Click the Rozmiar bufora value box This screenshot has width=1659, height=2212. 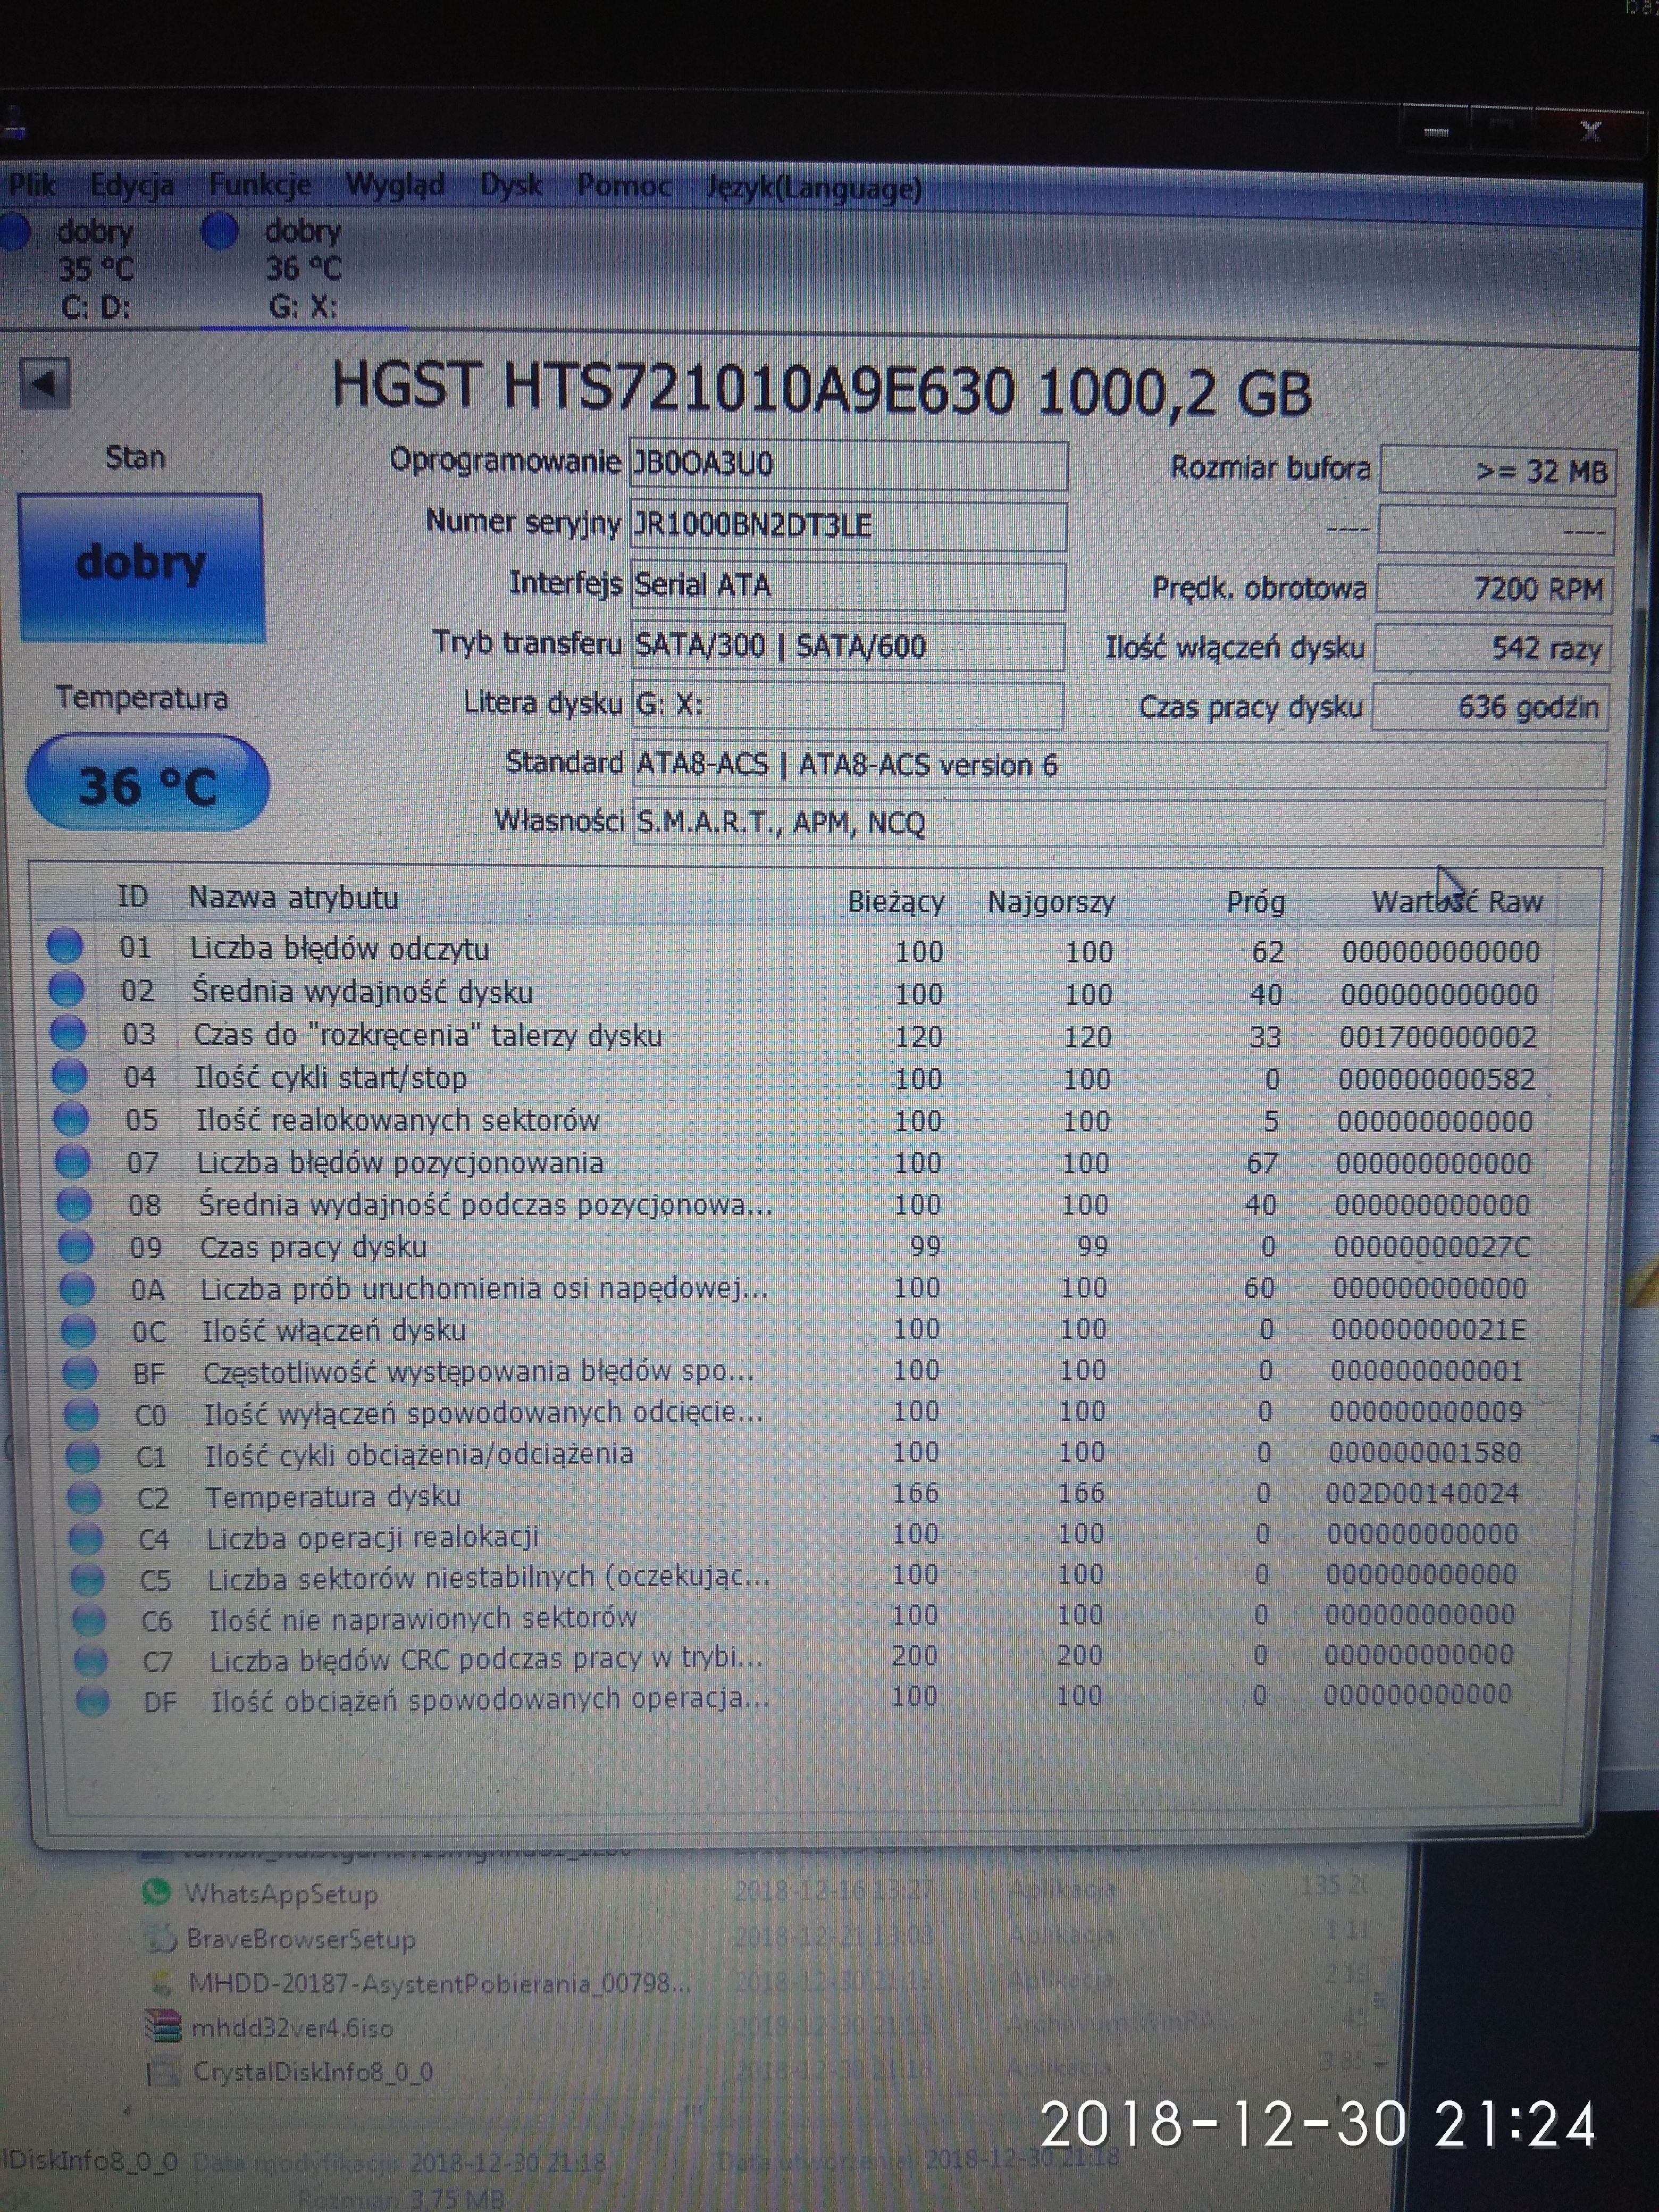[1498, 470]
